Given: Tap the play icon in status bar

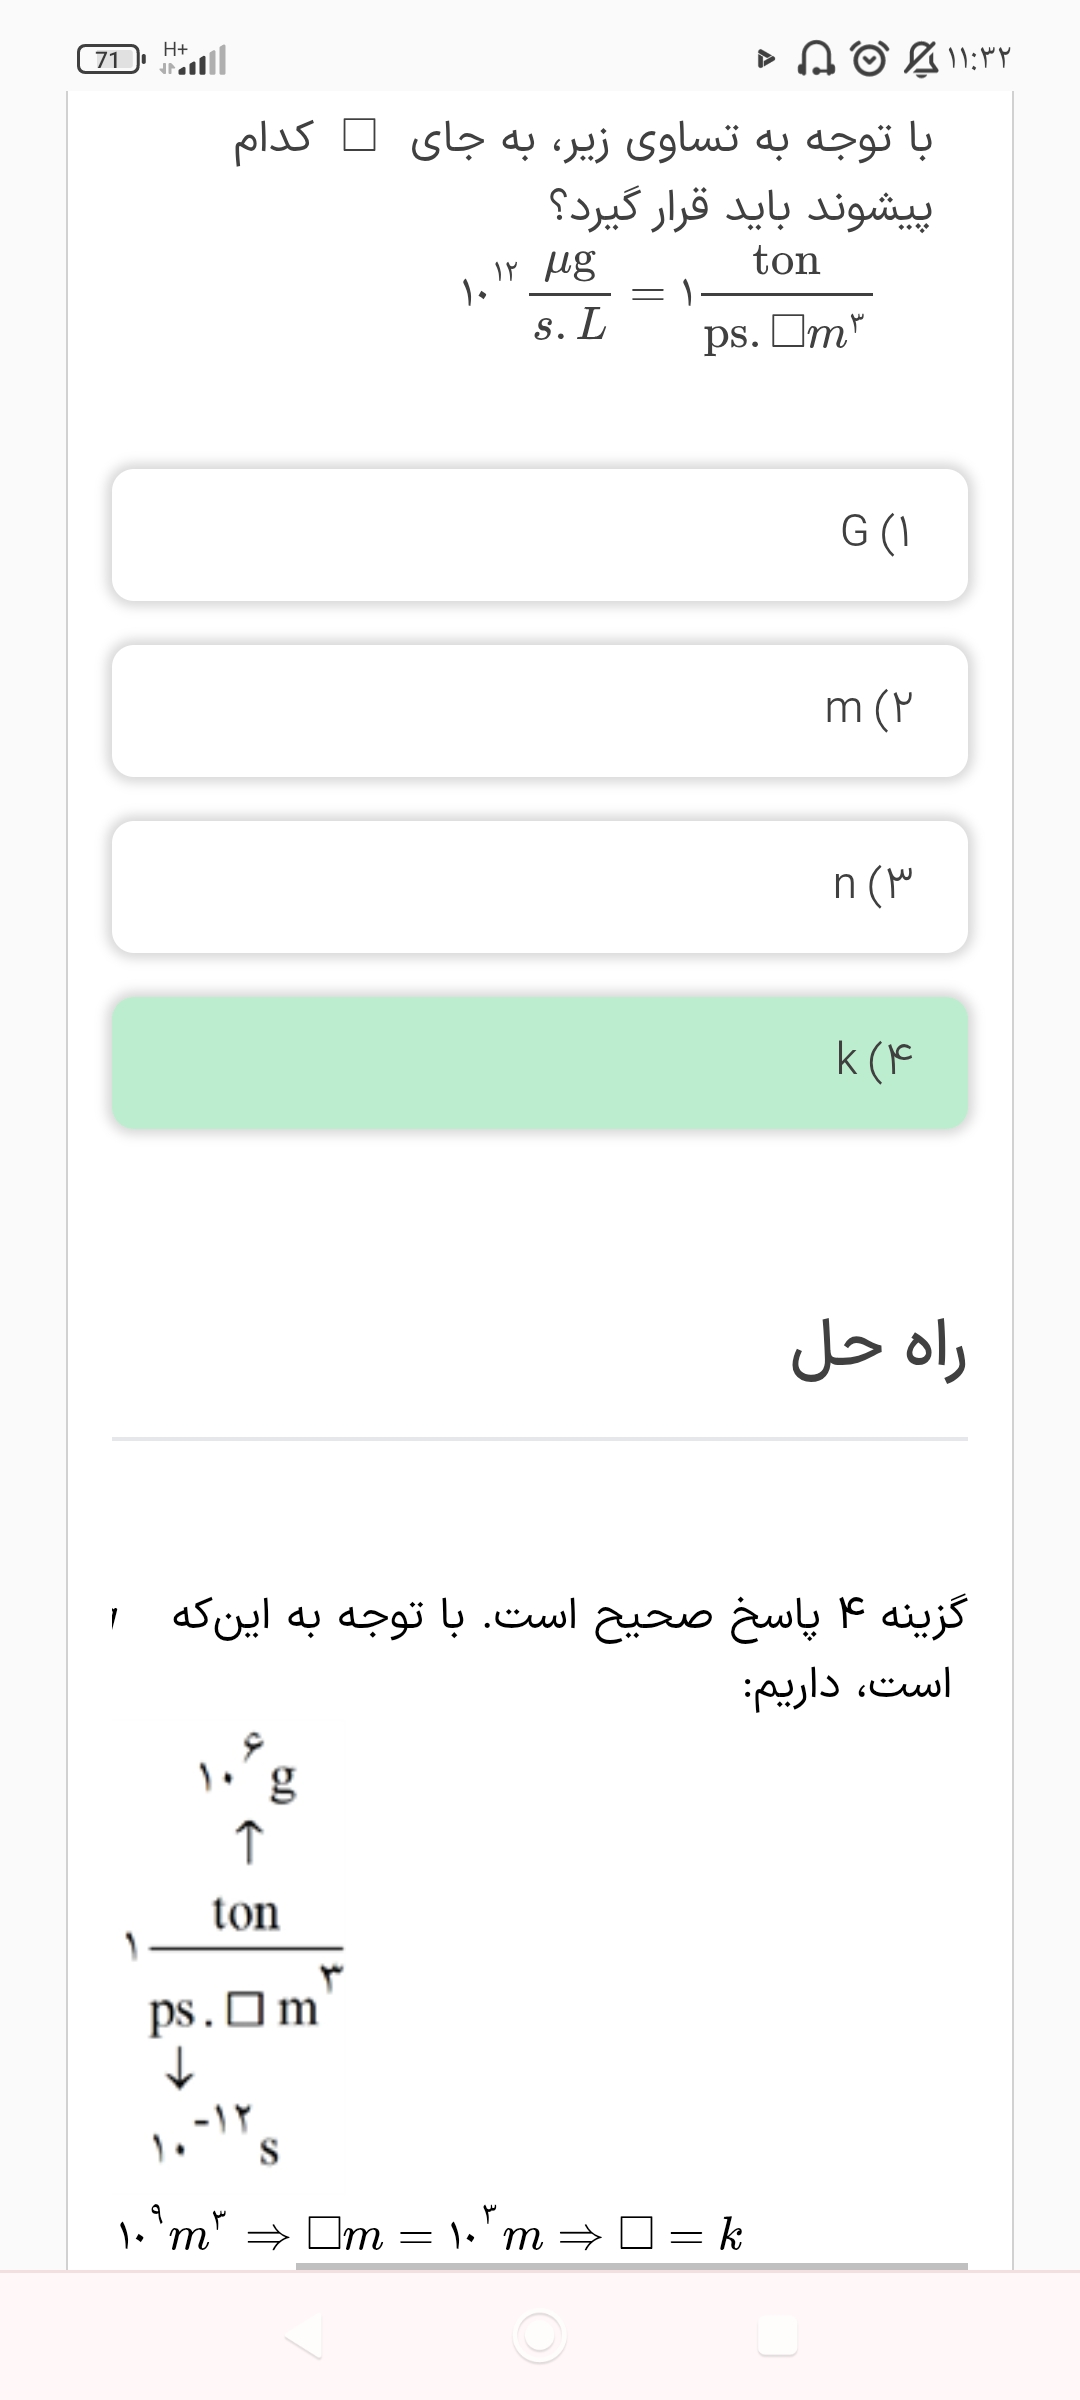Looking at the screenshot, I should point(766,60).
